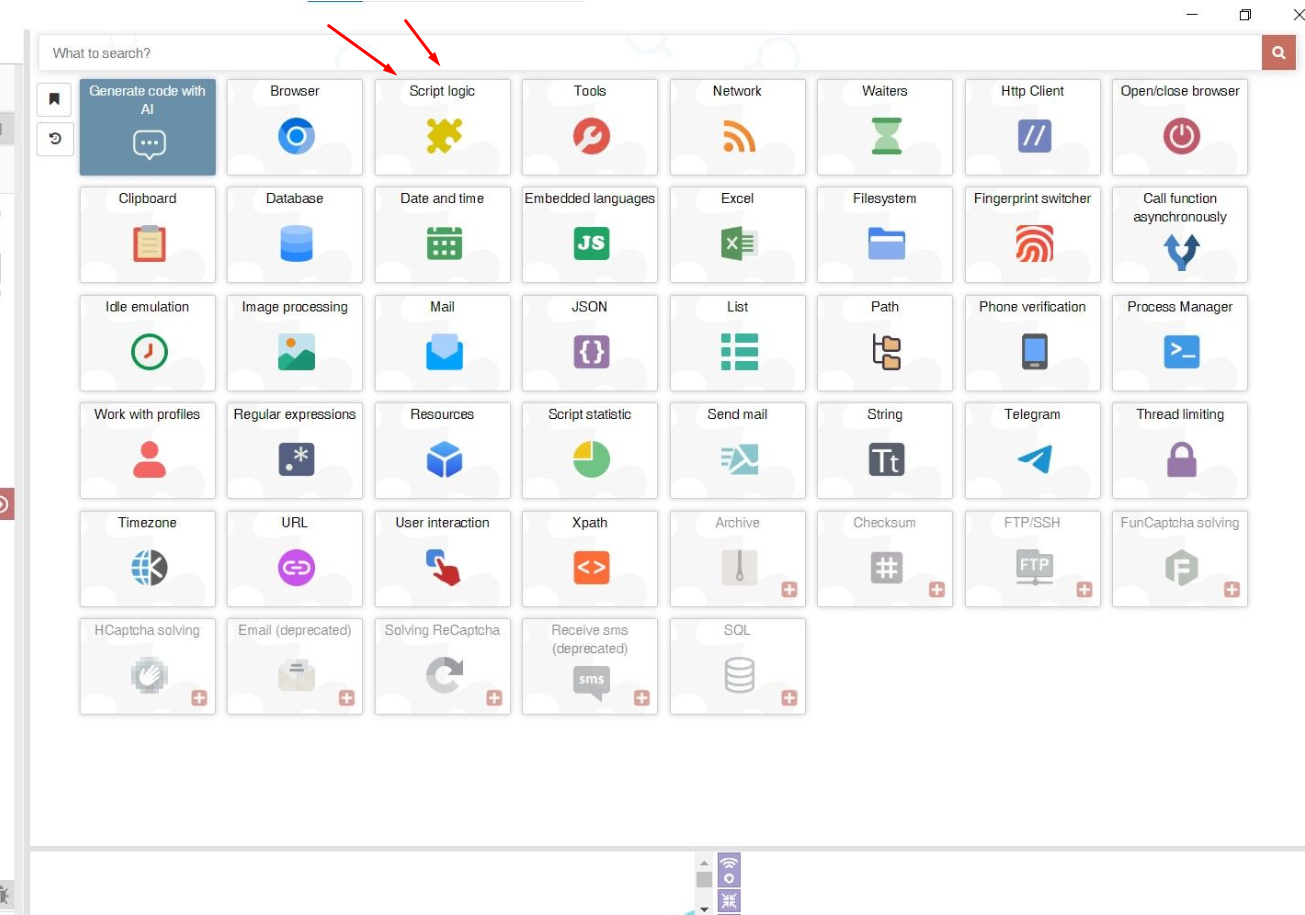Install the disabled Archive module
Screen dimensions: 1305x915
[789, 590]
